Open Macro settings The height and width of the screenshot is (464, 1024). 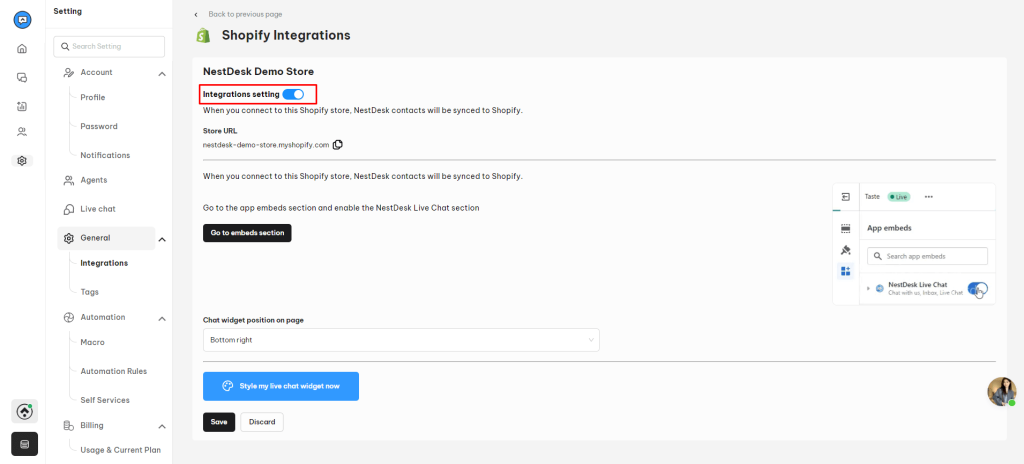(92, 342)
